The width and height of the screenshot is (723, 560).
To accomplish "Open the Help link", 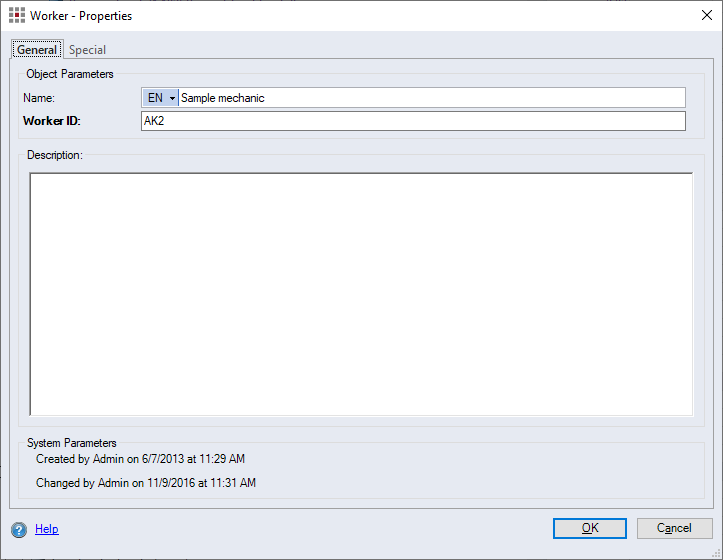I will pyautogui.click(x=47, y=529).
